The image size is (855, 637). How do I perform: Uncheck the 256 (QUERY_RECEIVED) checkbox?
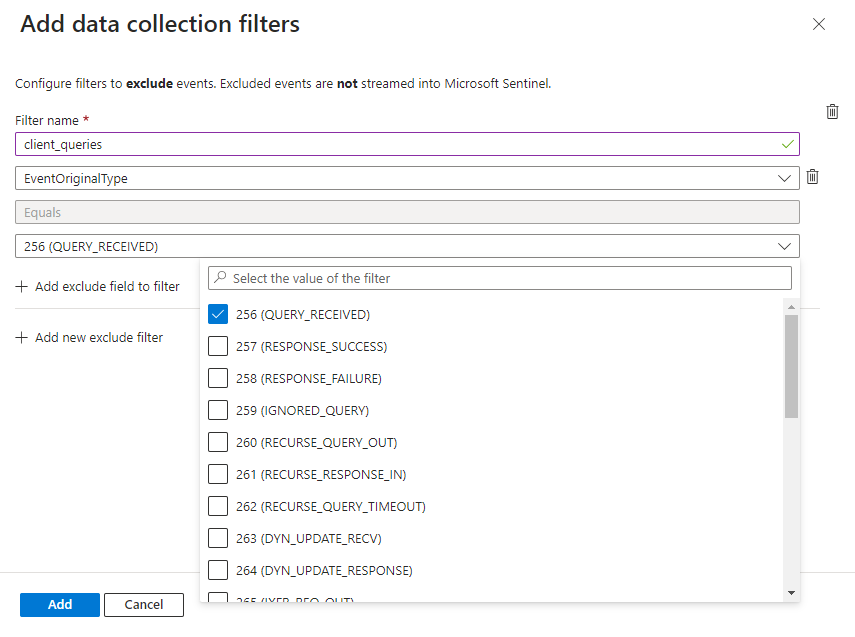(217, 313)
